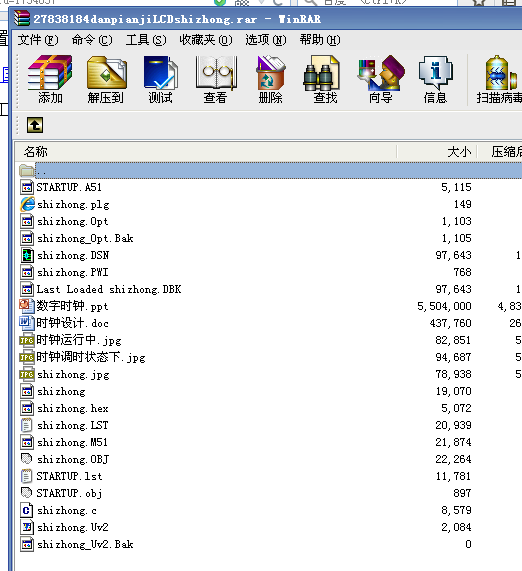Click the 解压到 (Extract to) toolbar icon

click(x=106, y=73)
